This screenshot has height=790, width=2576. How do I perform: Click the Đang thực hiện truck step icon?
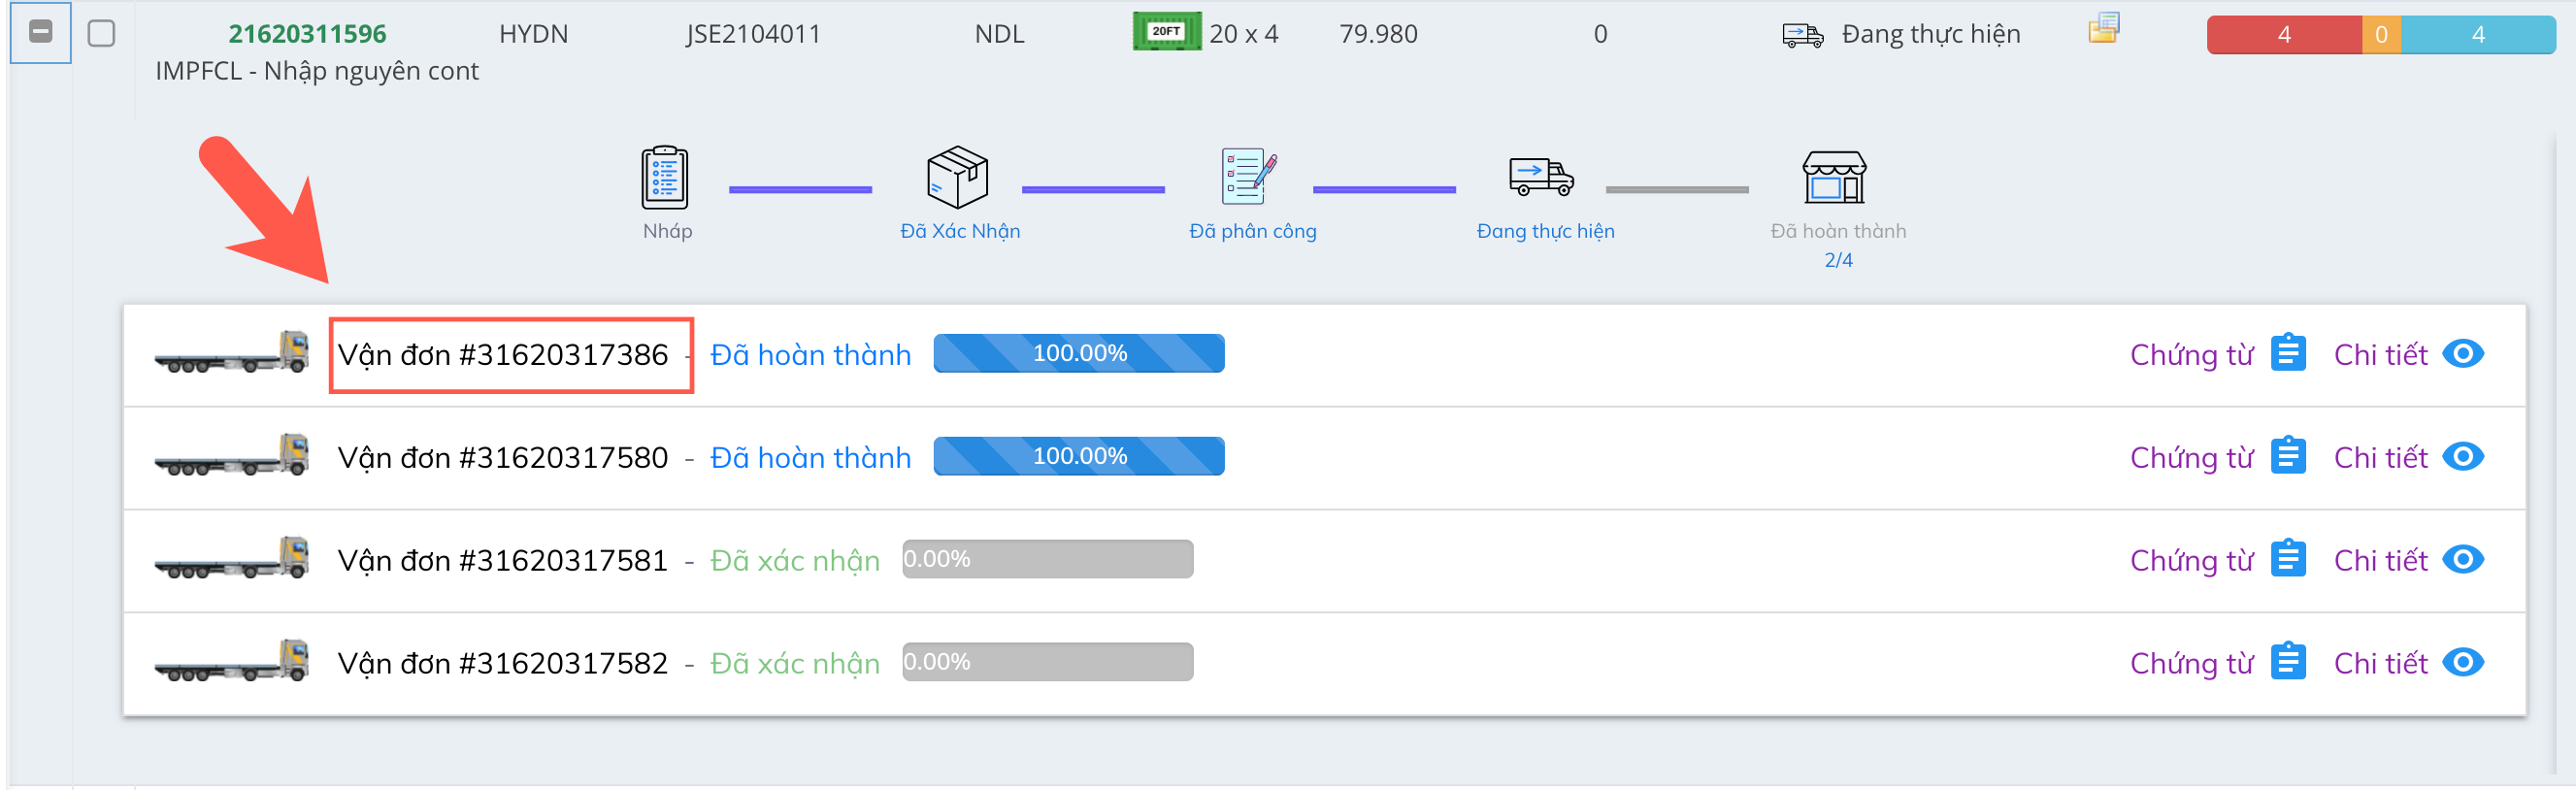click(1541, 177)
